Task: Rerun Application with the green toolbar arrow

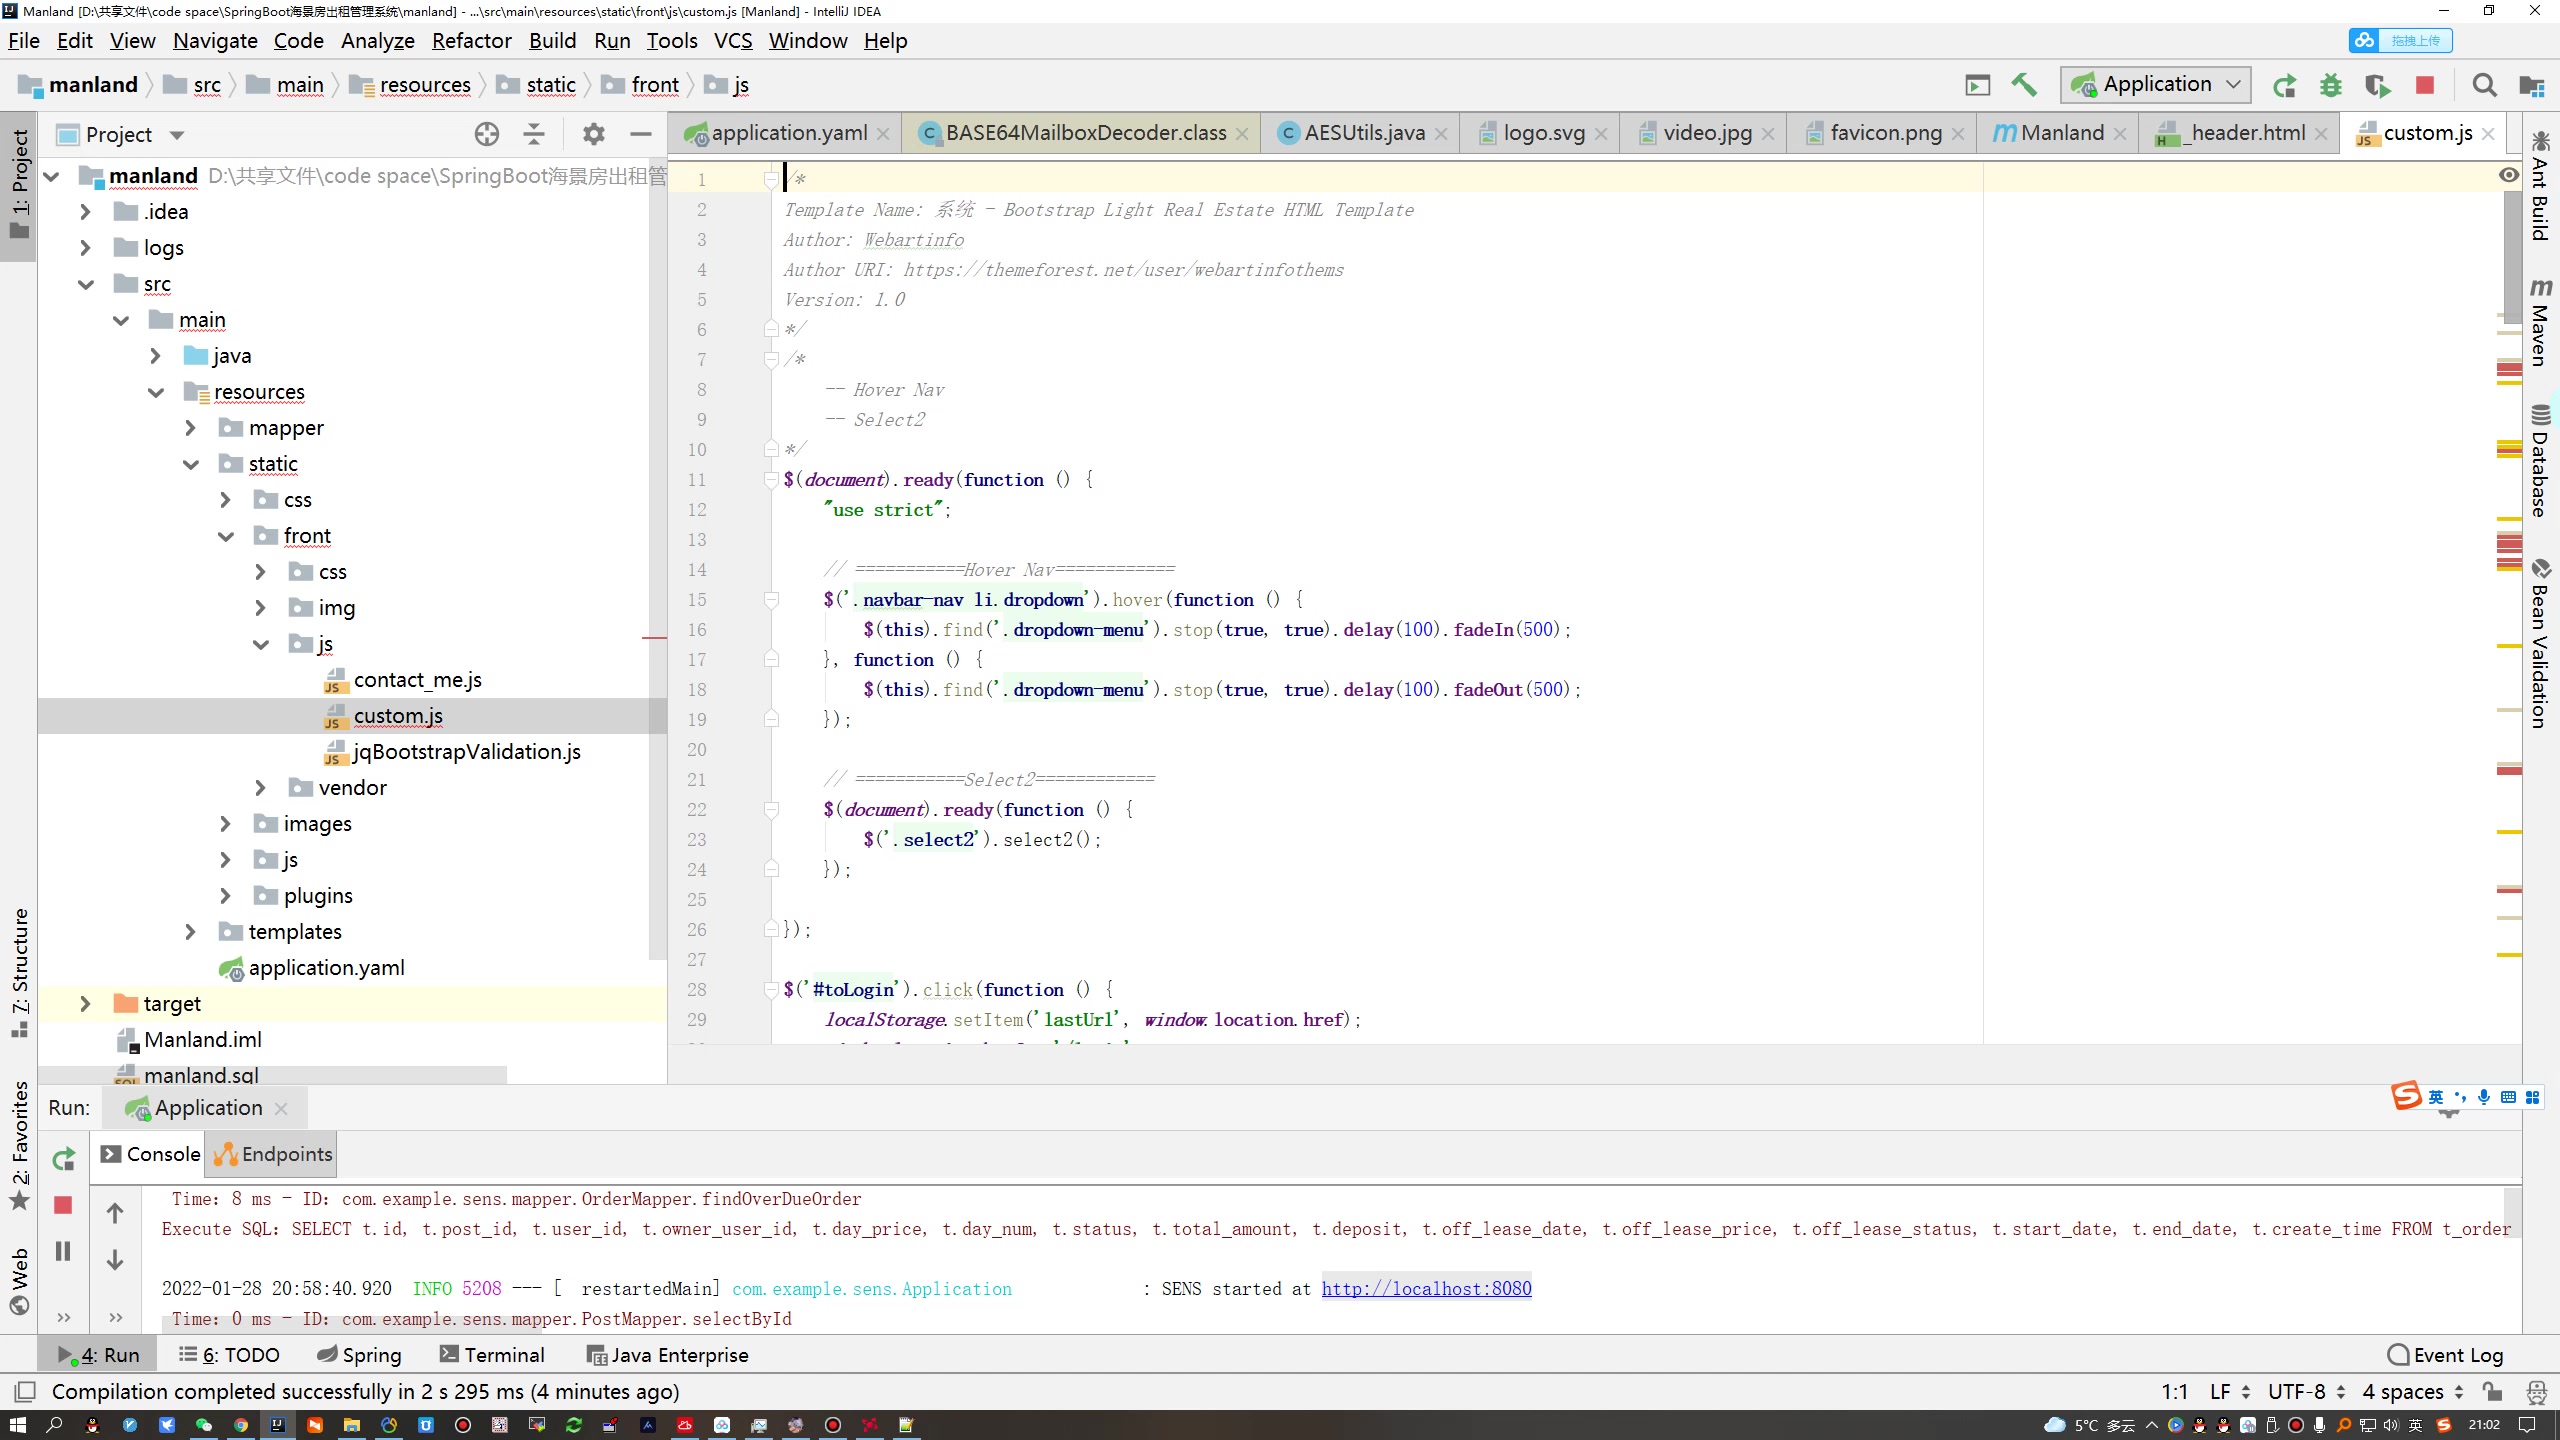Action: [2284, 85]
